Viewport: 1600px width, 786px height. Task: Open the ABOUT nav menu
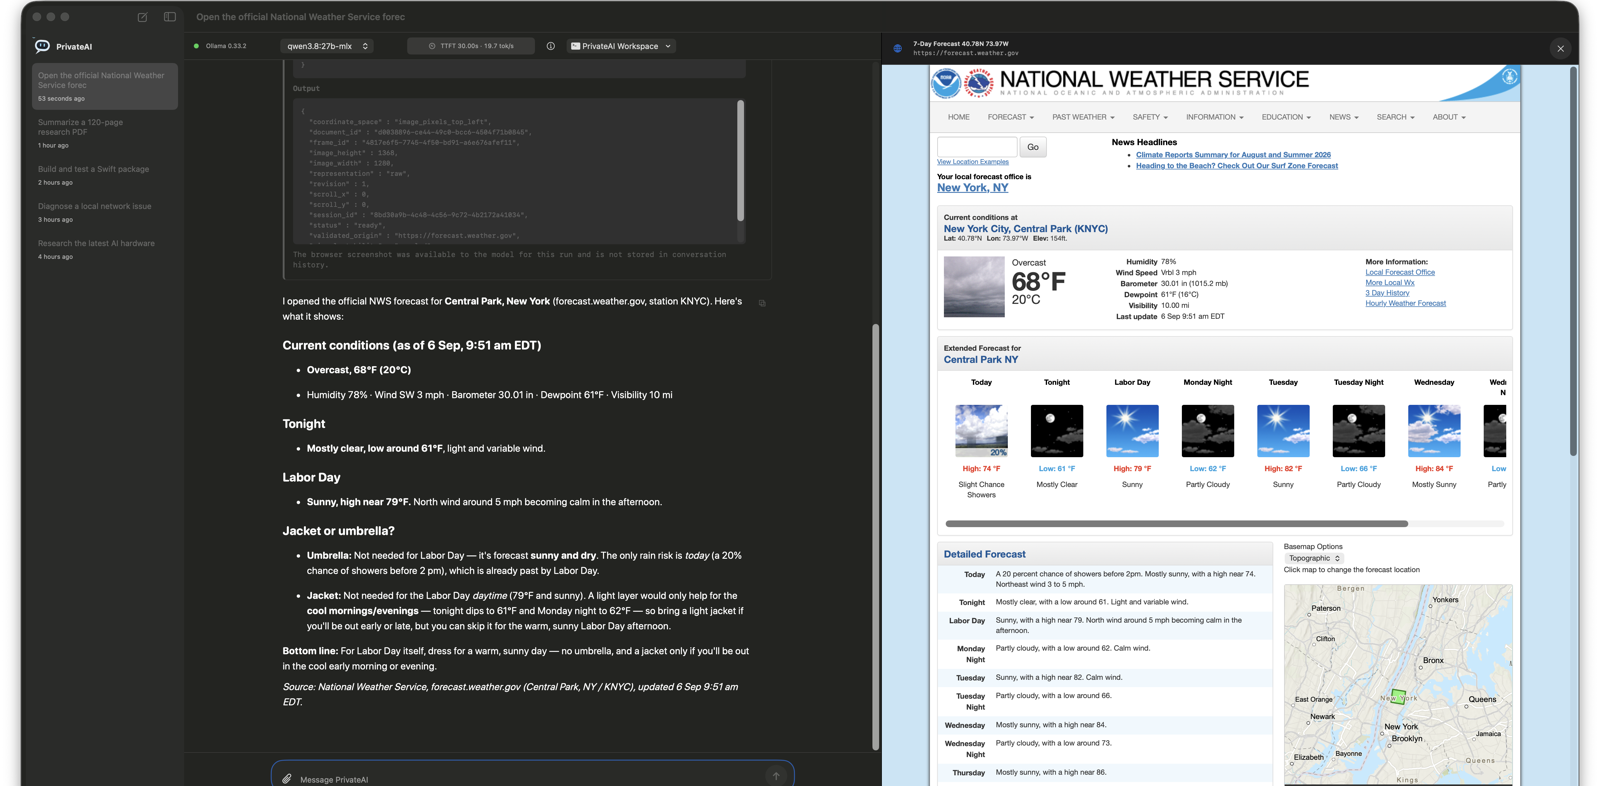coord(1449,117)
